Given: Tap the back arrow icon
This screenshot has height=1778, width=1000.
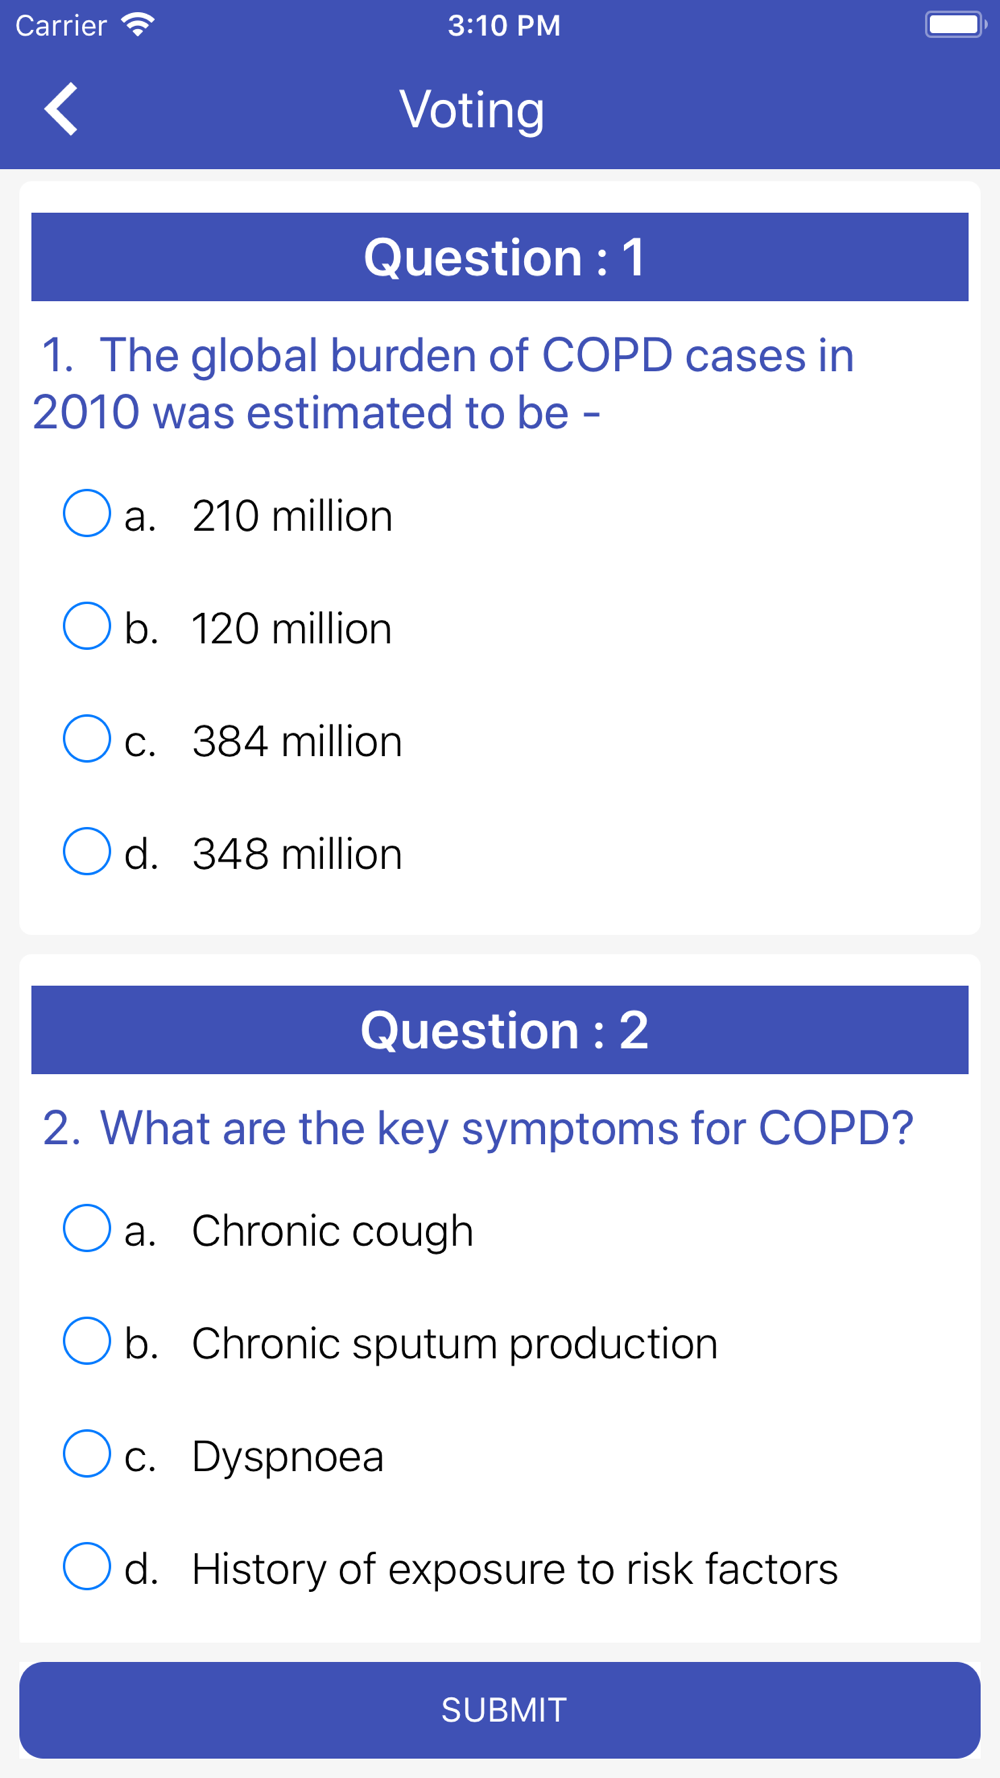Looking at the screenshot, I should pyautogui.click(x=62, y=109).
